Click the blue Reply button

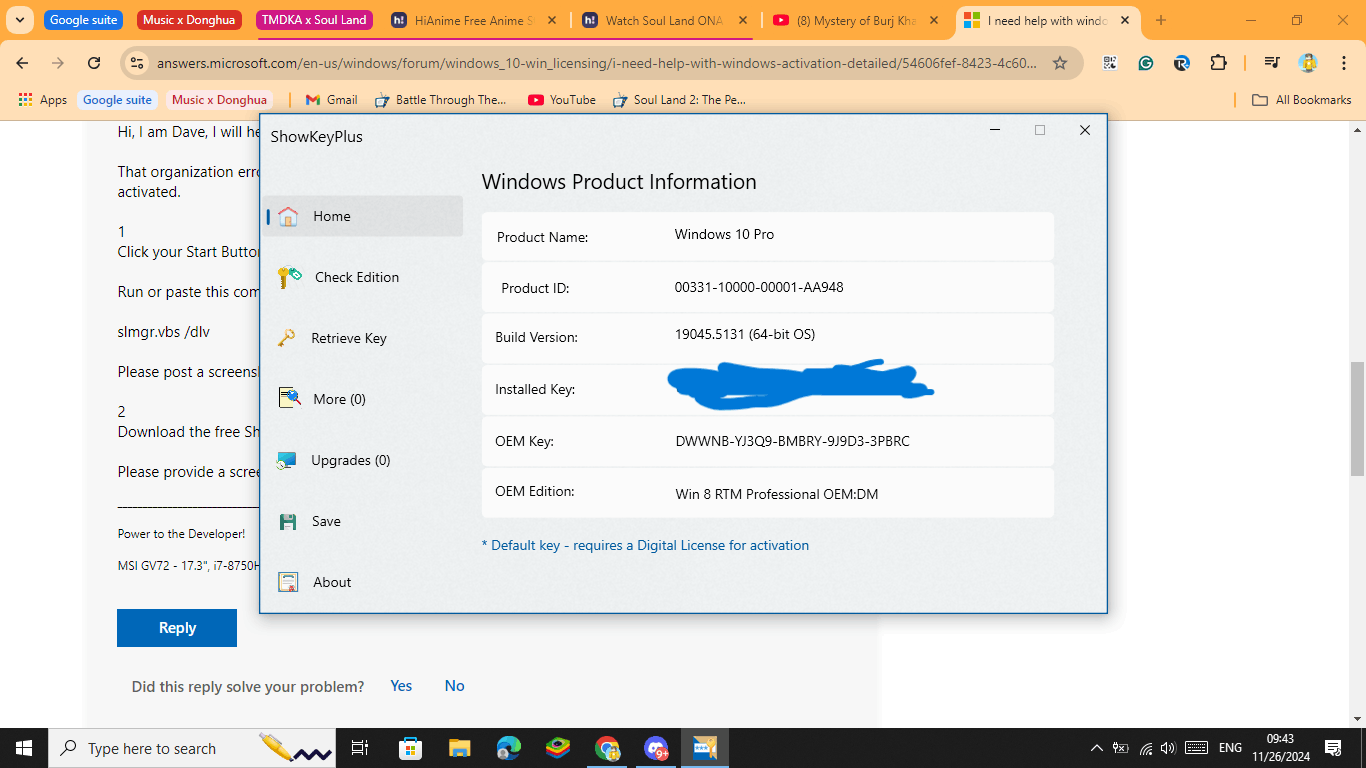177,628
